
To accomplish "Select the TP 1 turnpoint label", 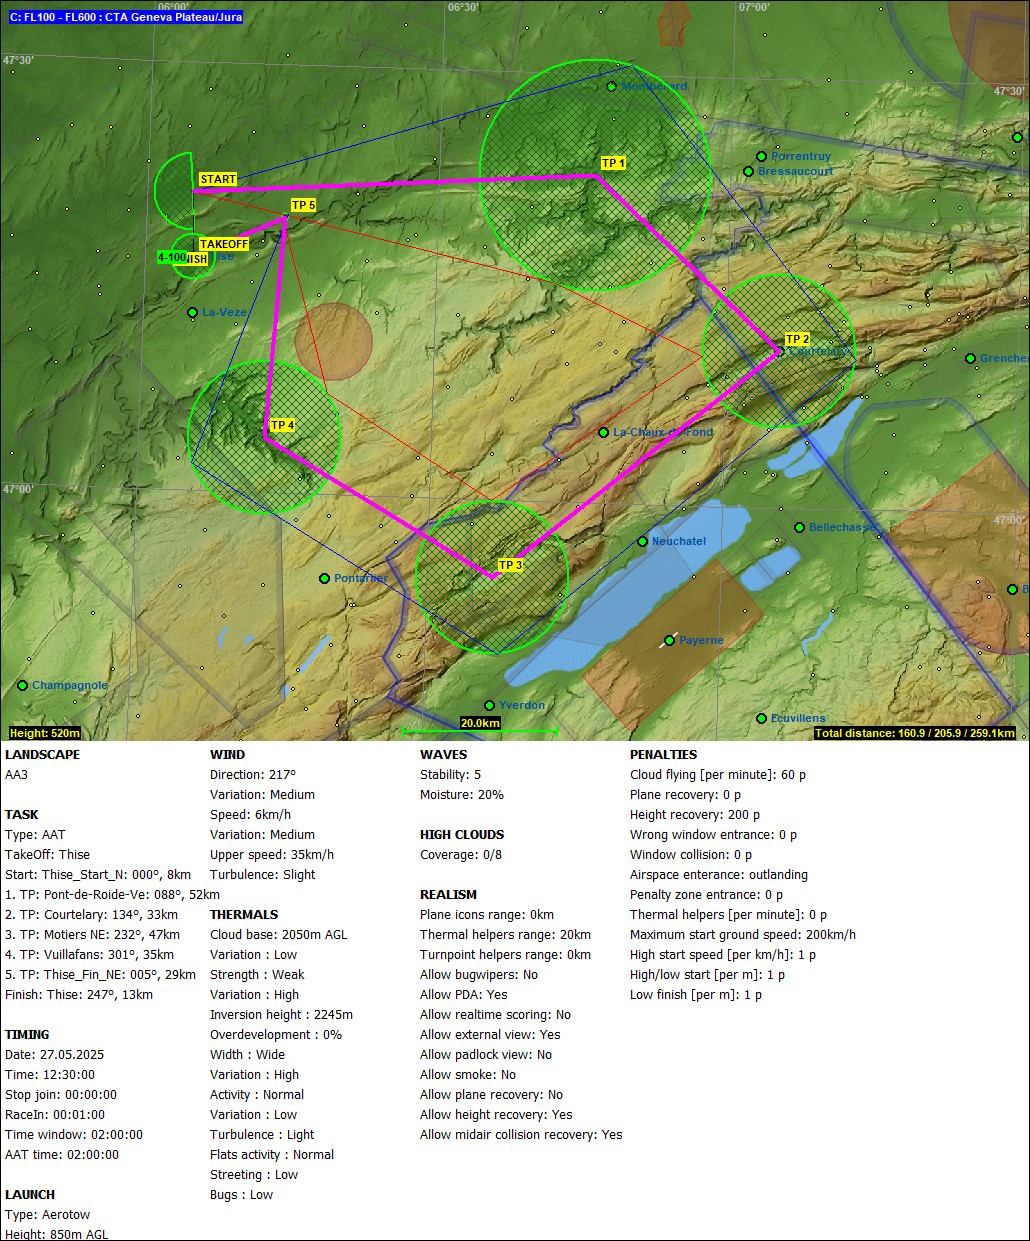I will tap(613, 163).
